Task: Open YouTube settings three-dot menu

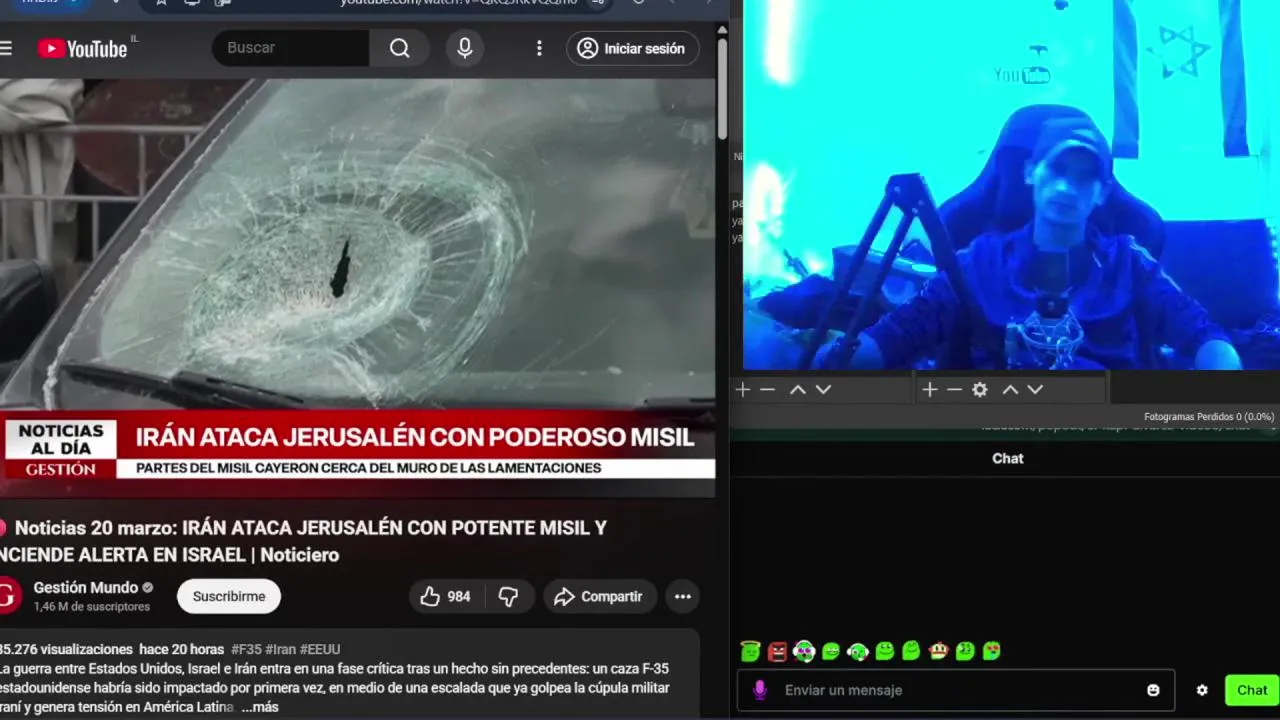Action: pos(539,48)
